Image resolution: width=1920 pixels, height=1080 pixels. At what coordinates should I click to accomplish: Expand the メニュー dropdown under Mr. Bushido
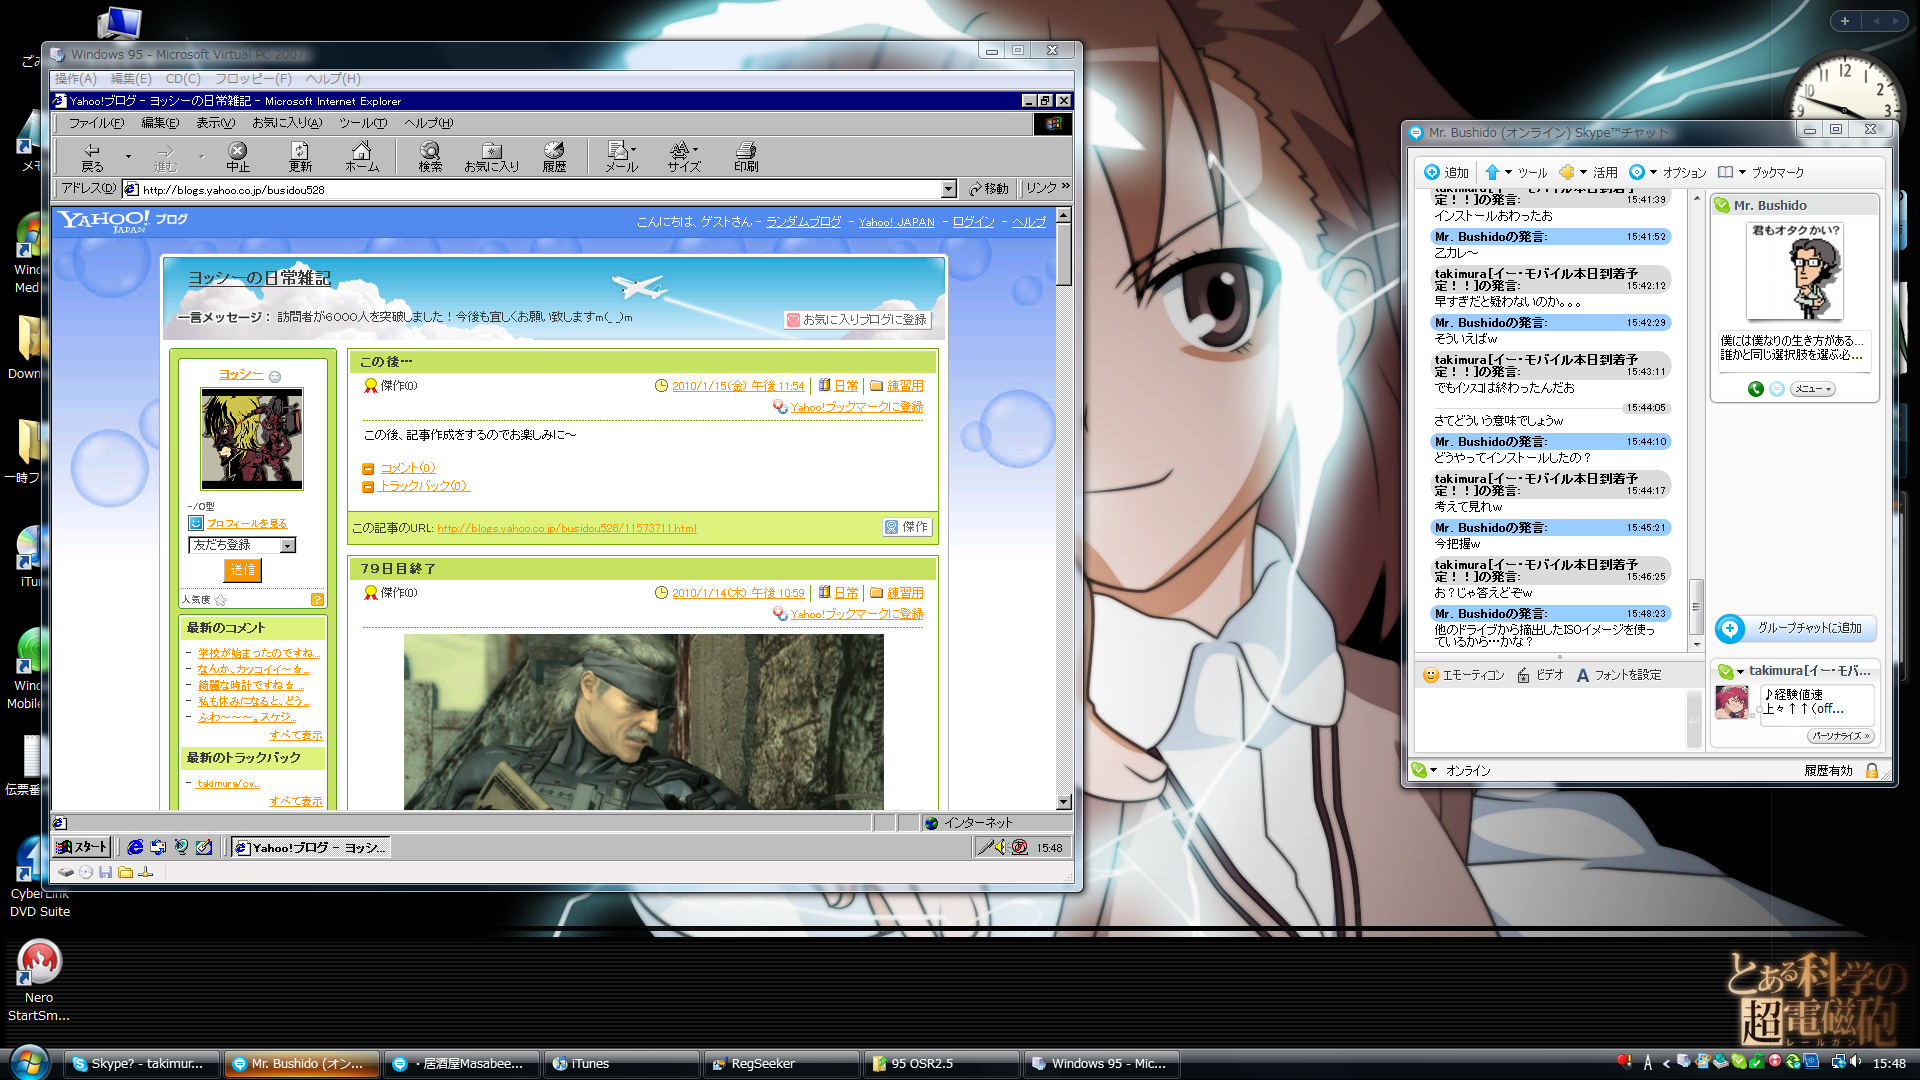[x=1812, y=389]
